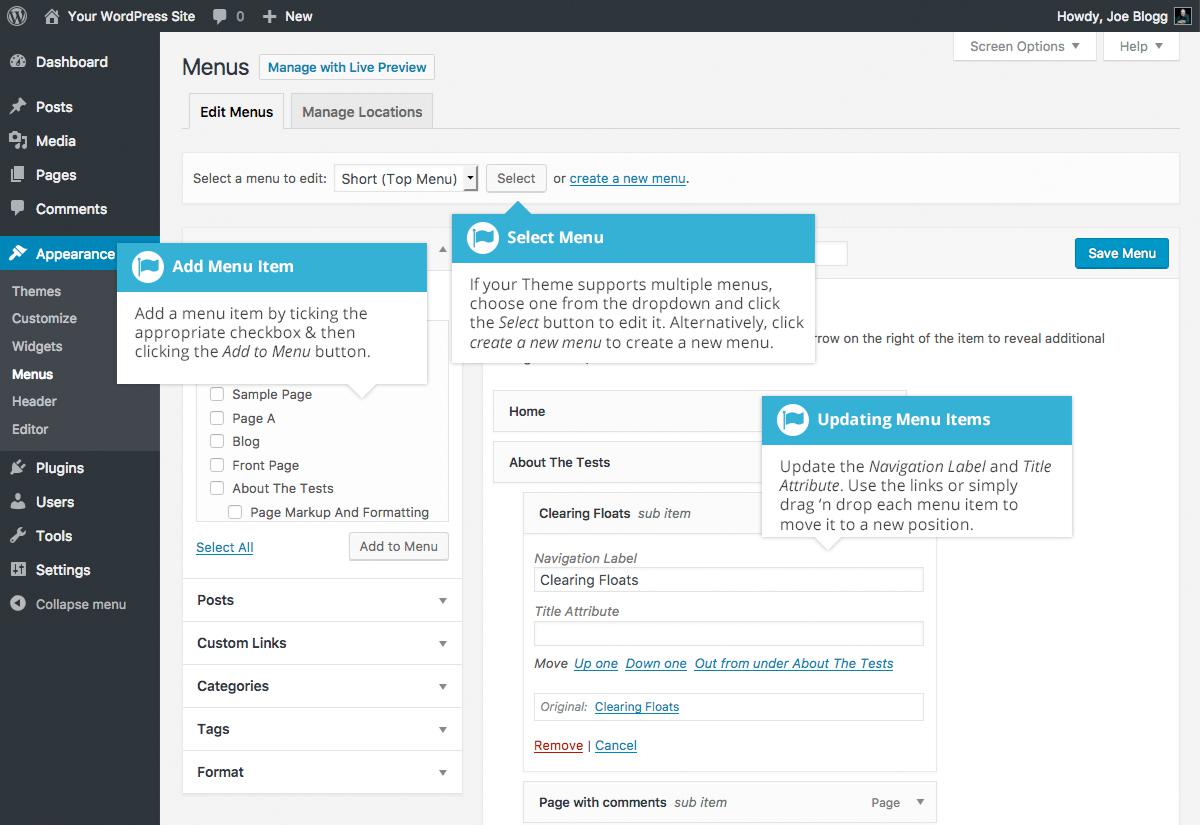Click the Navigation Label input field
Viewport: 1200px width, 825px height.
coord(729,580)
